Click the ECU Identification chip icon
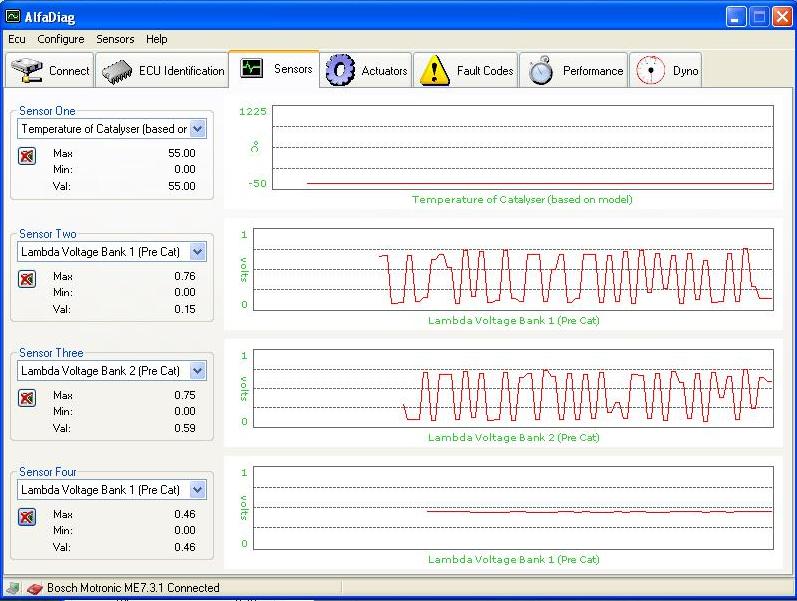This screenshot has height=601, width=797. pyautogui.click(x=116, y=71)
